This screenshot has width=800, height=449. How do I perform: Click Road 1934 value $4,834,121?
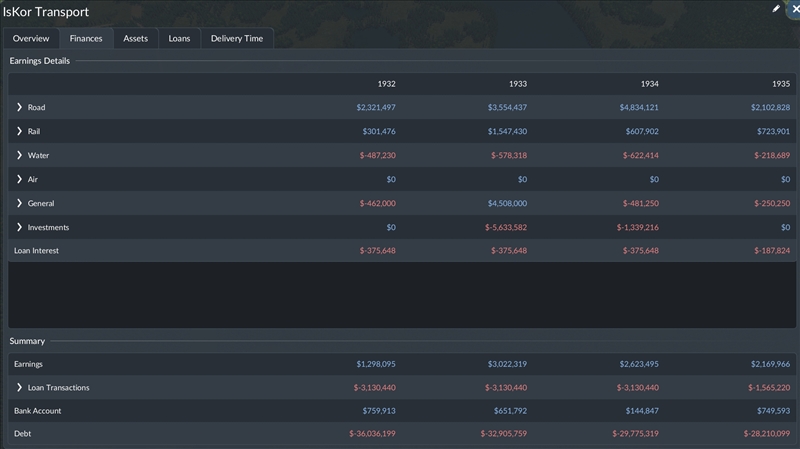click(639, 107)
